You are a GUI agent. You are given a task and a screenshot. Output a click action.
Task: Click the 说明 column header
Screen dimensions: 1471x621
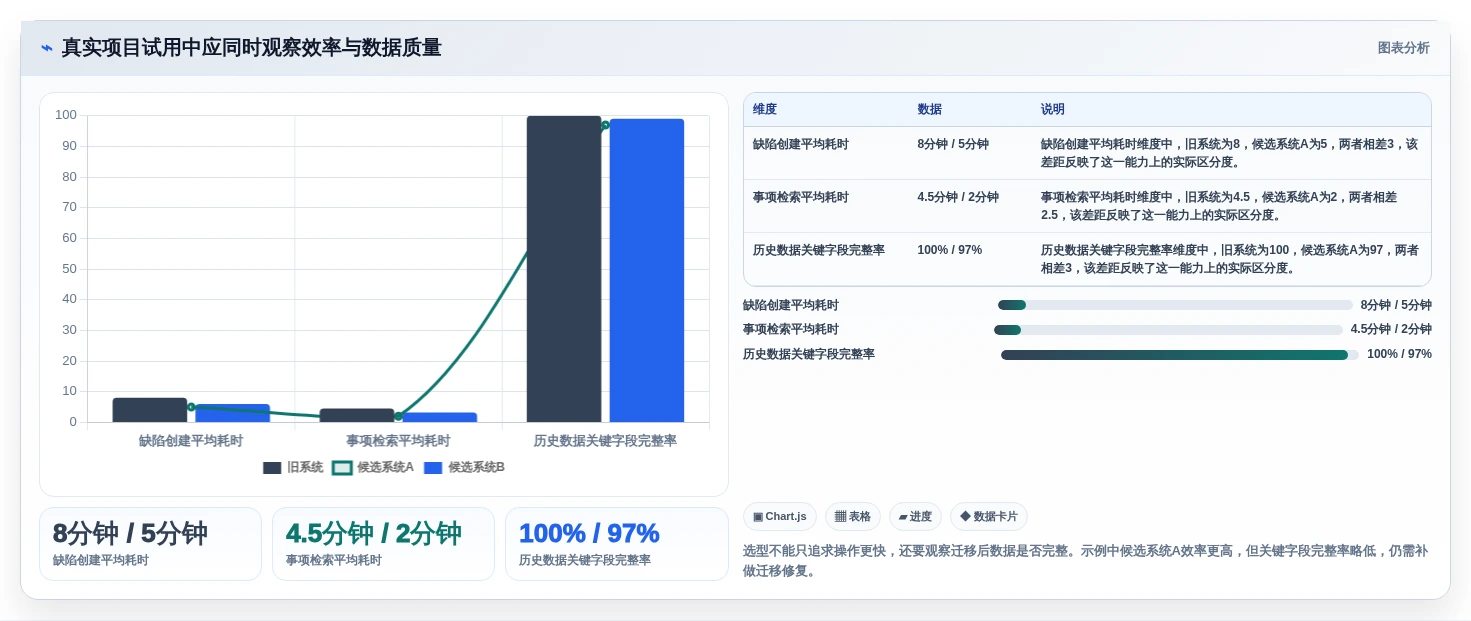[1052, 110]
